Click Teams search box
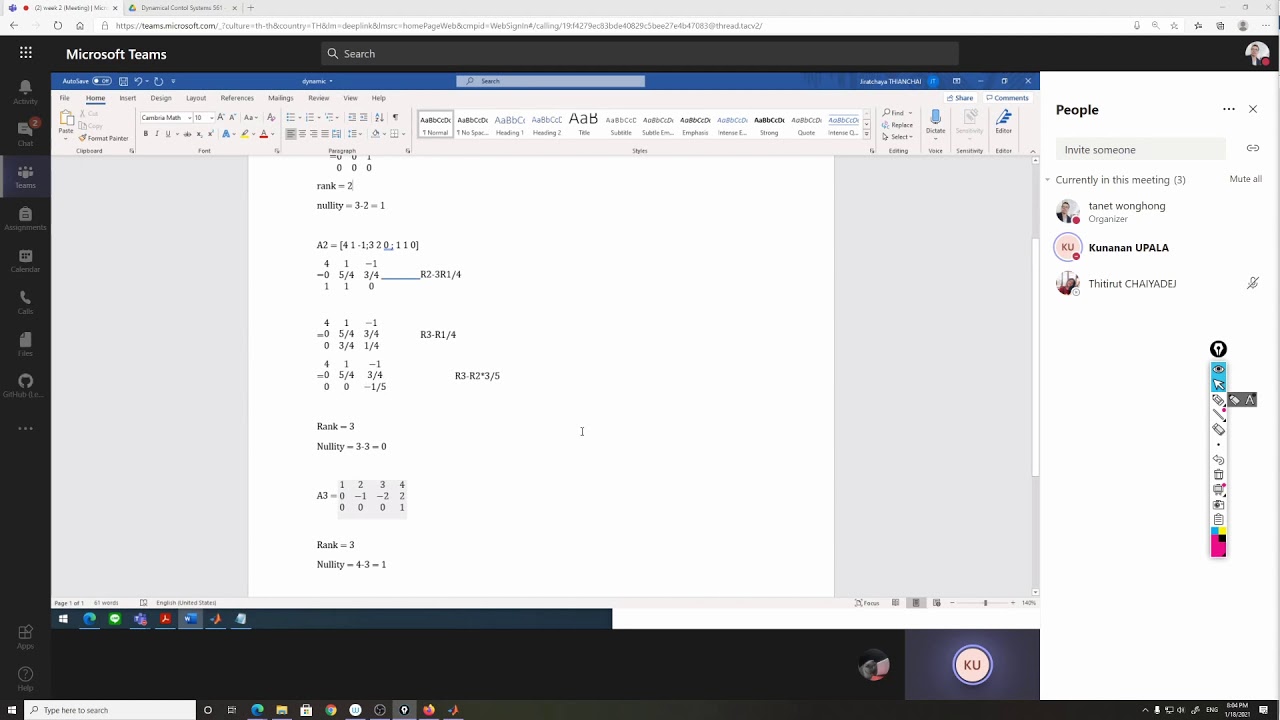 coord(640,54)
